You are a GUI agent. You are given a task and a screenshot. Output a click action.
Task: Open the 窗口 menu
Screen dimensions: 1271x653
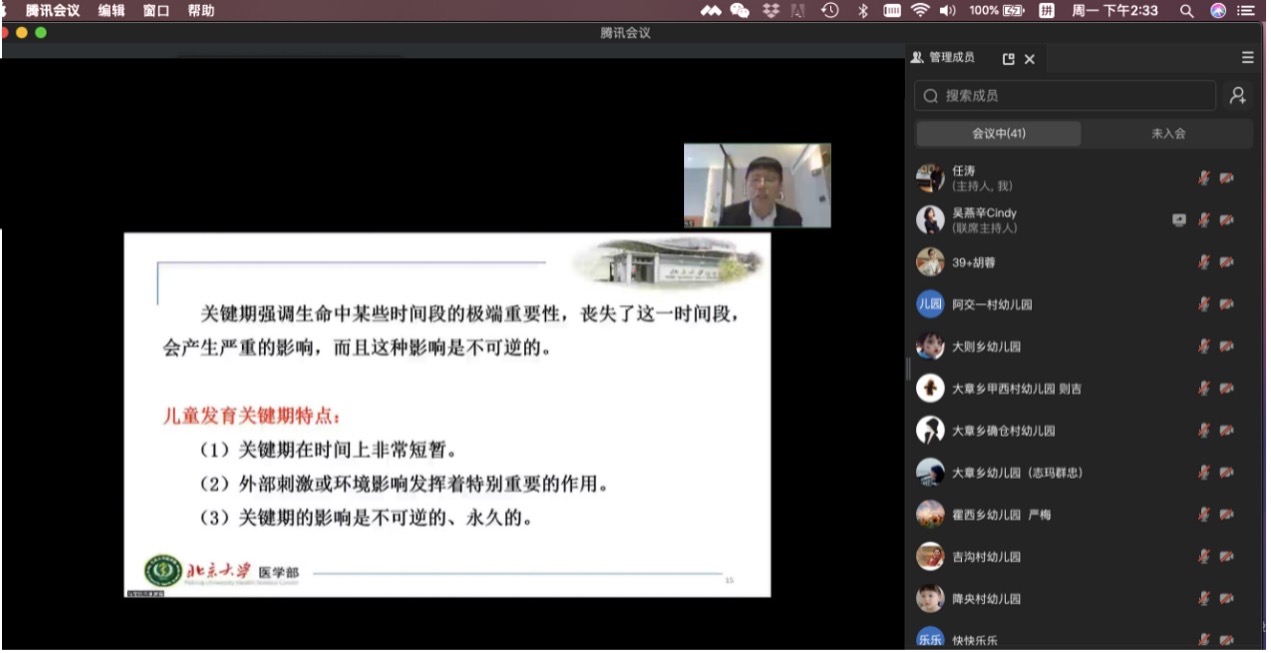pos(156,11)
